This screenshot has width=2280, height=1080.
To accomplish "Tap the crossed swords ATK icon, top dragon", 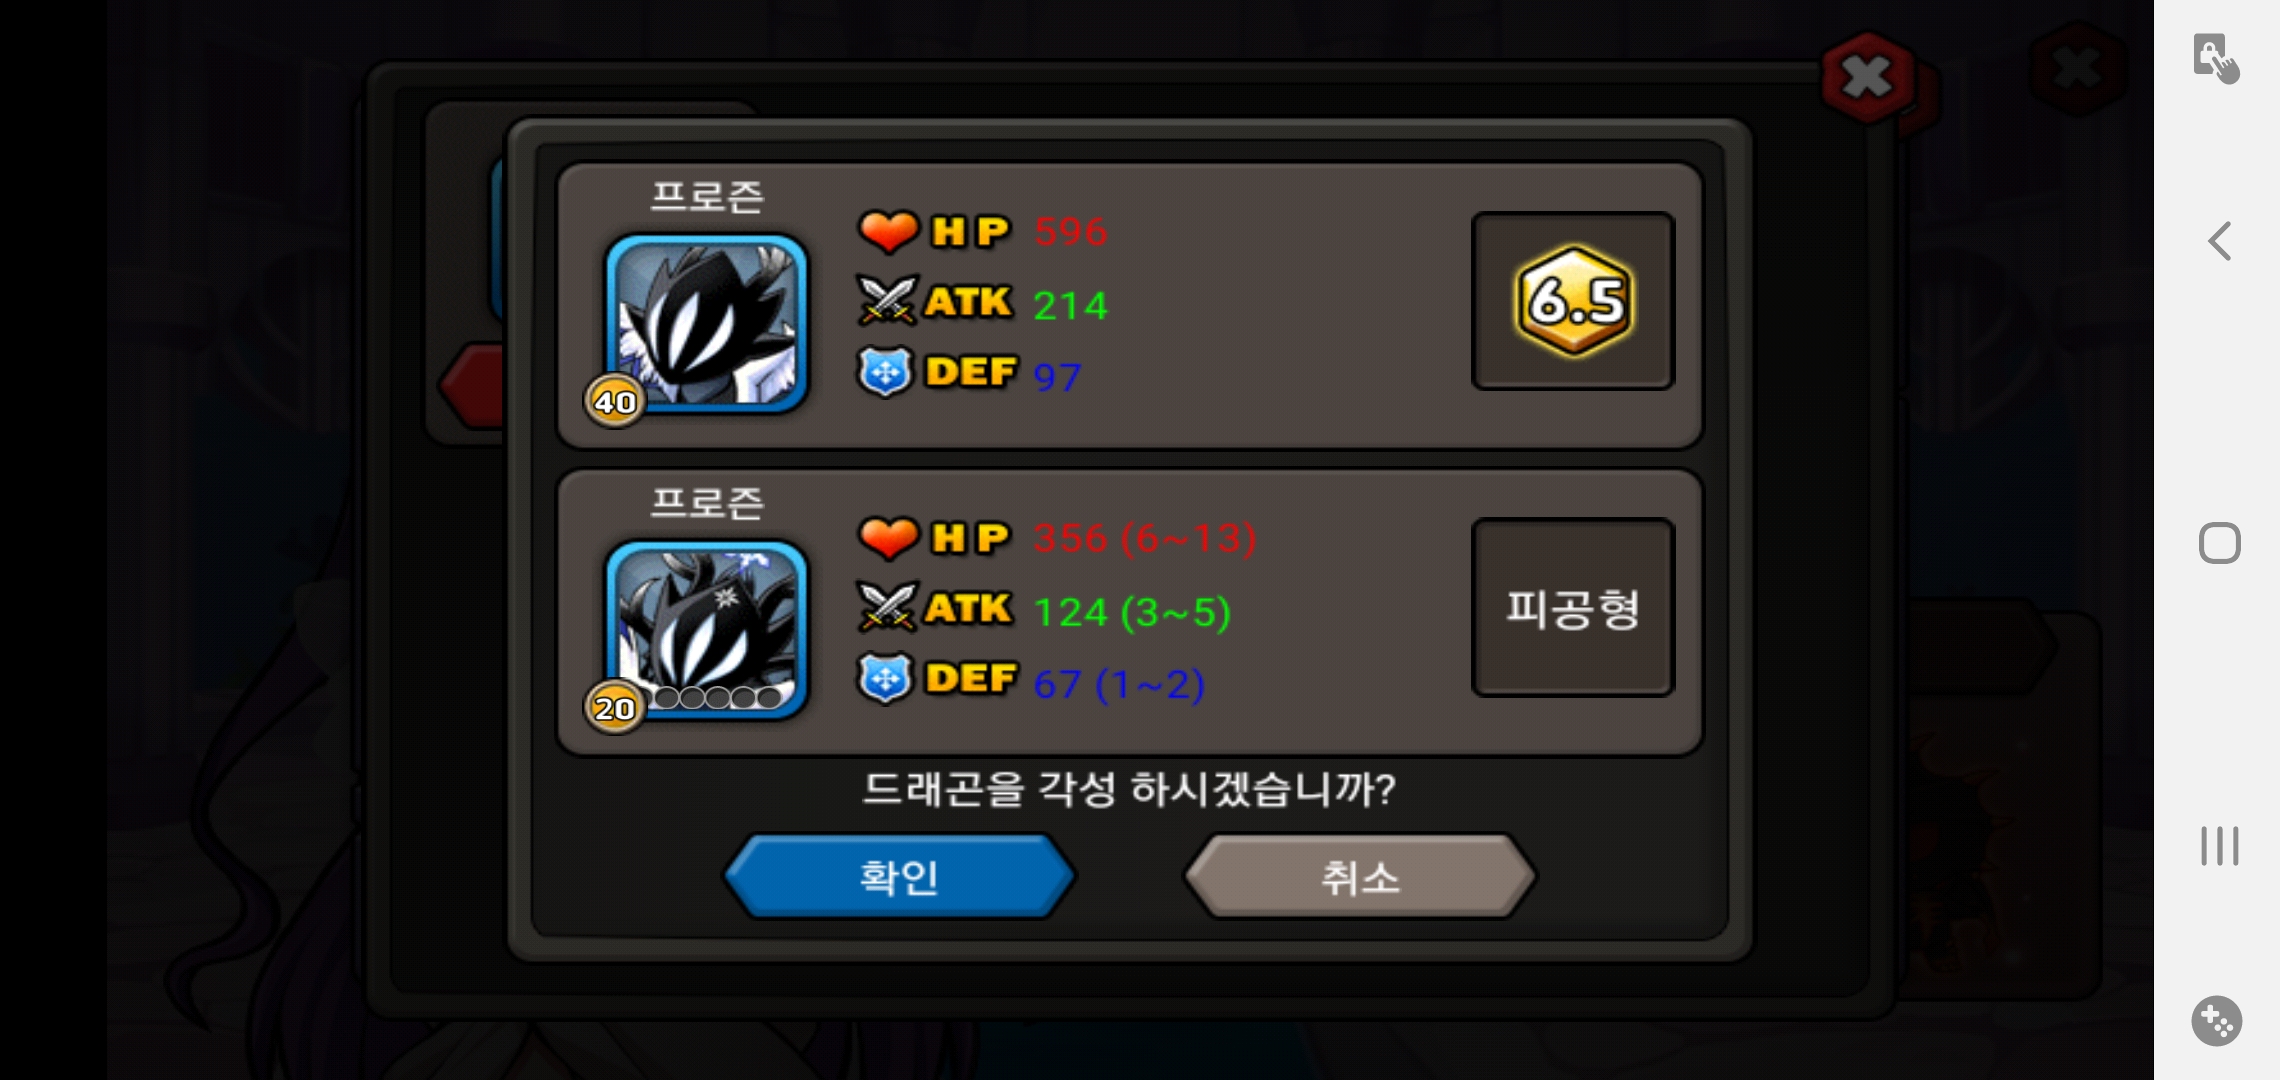I will (886, 301).
